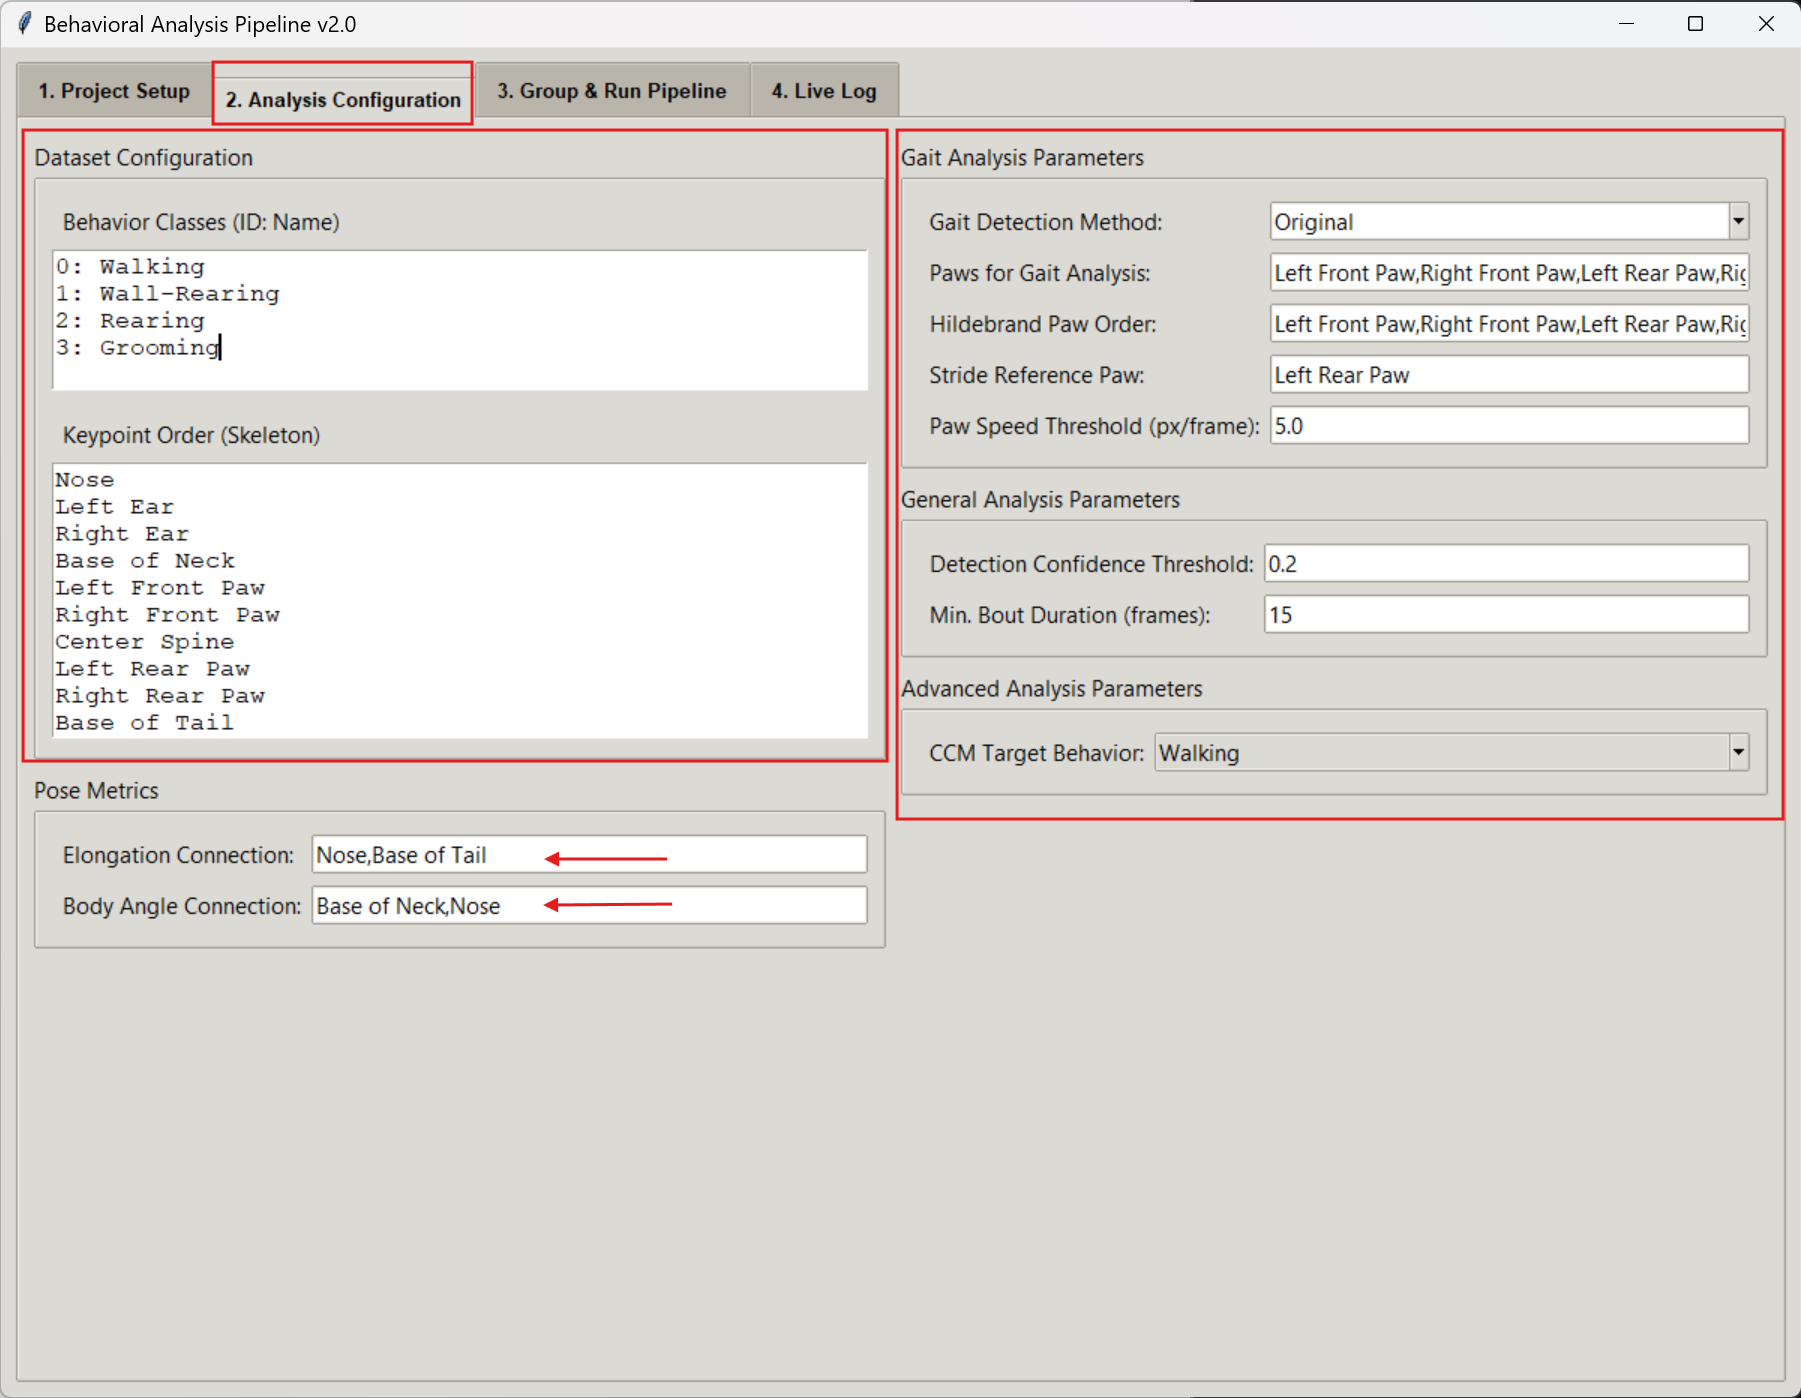
Task: Click the Detection Confidence Threshold field
Action: [x=1505, y=564]
